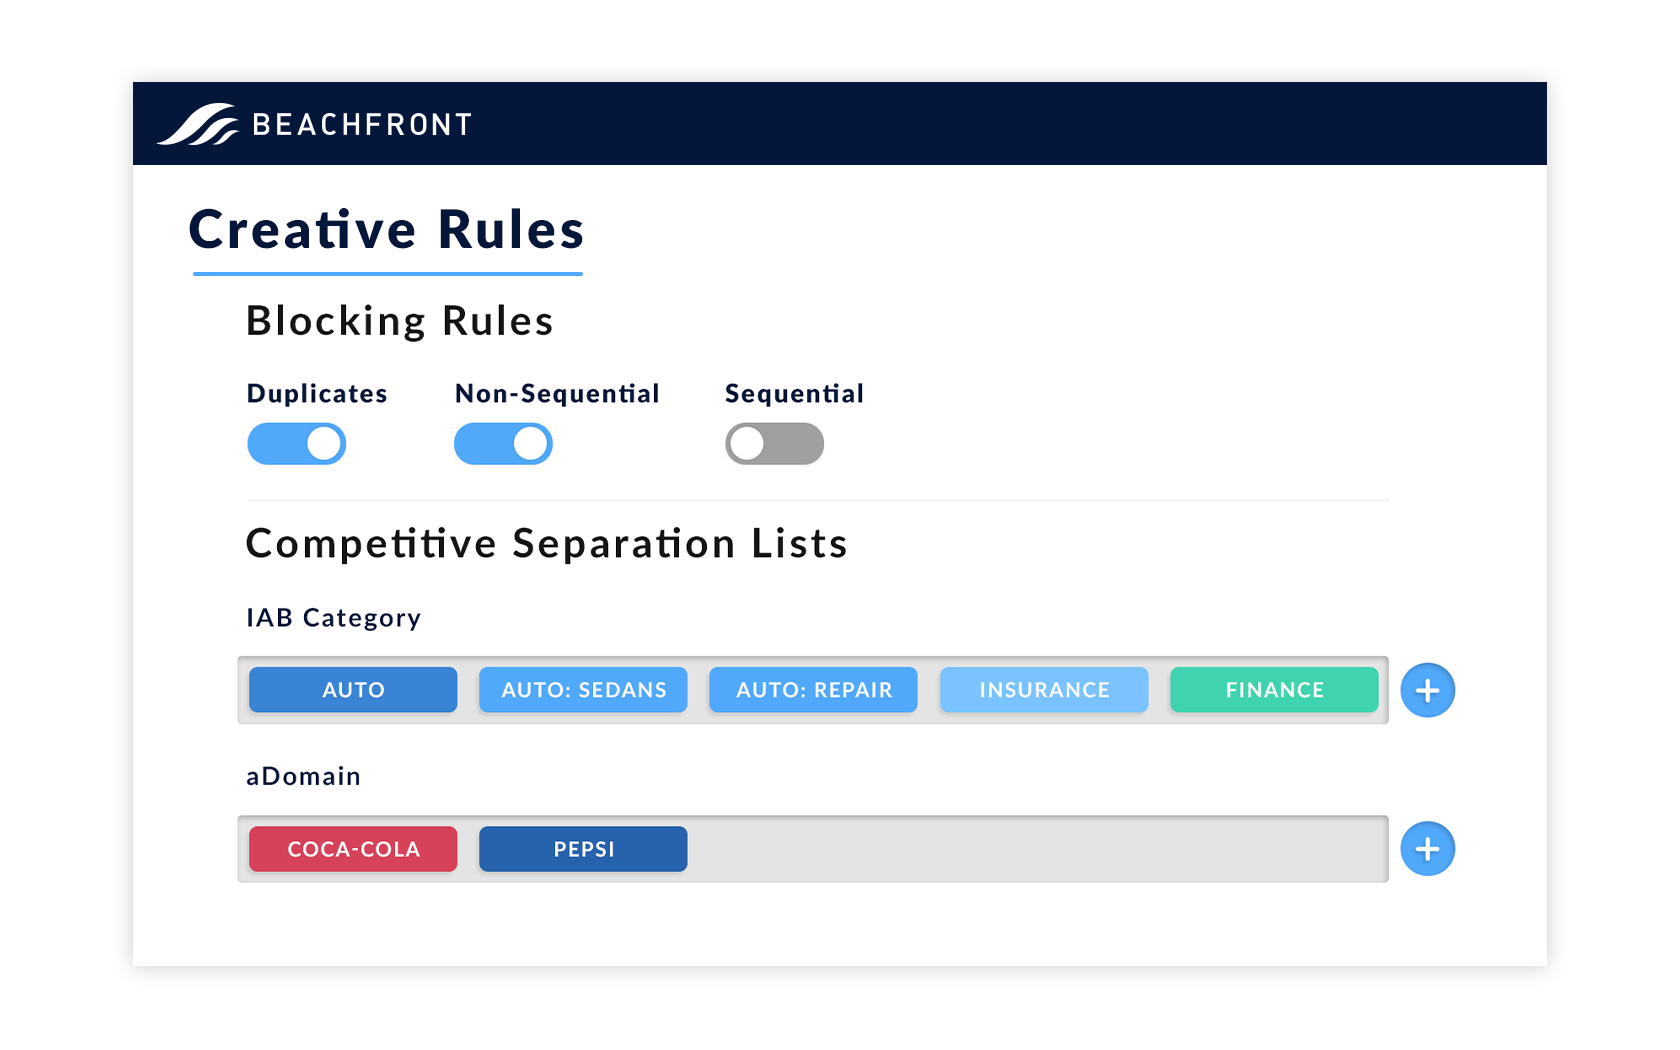Click the AUTO: REPAIR tag
Screen dimensions: 1680x1050
pyautogui.click(x=813, y=690)
